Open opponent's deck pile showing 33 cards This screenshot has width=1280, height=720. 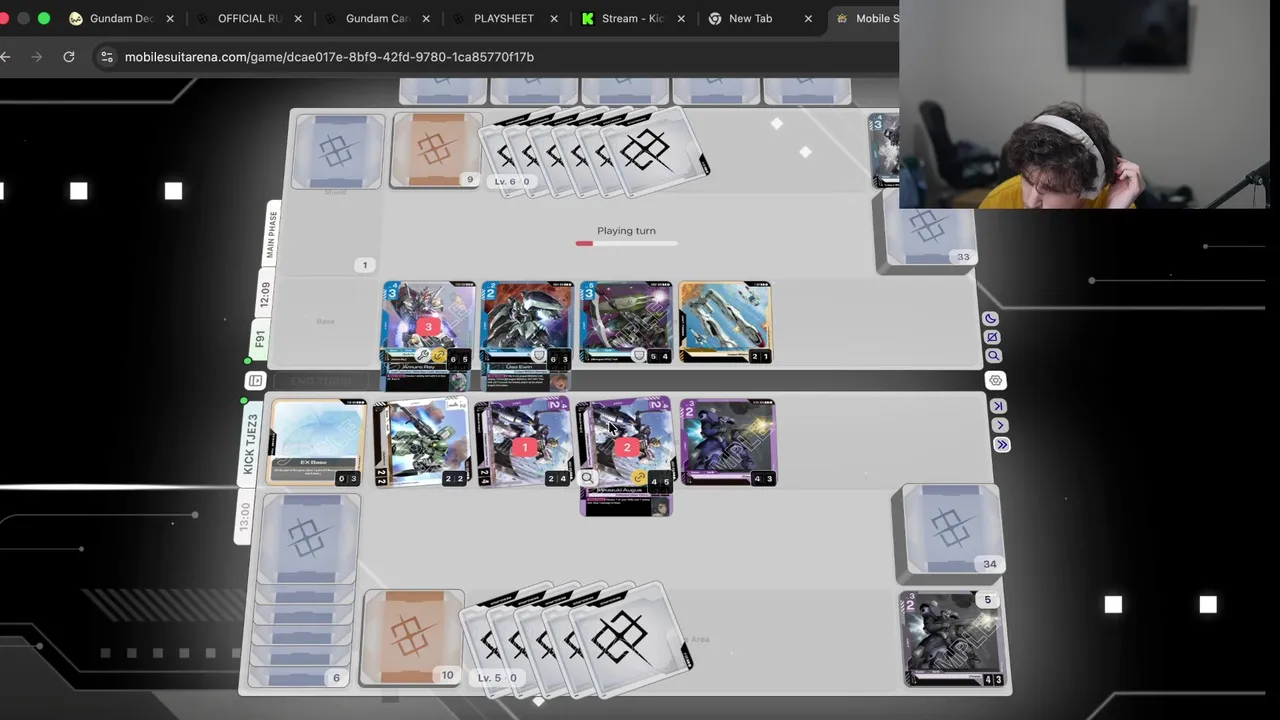pos(928,232)
